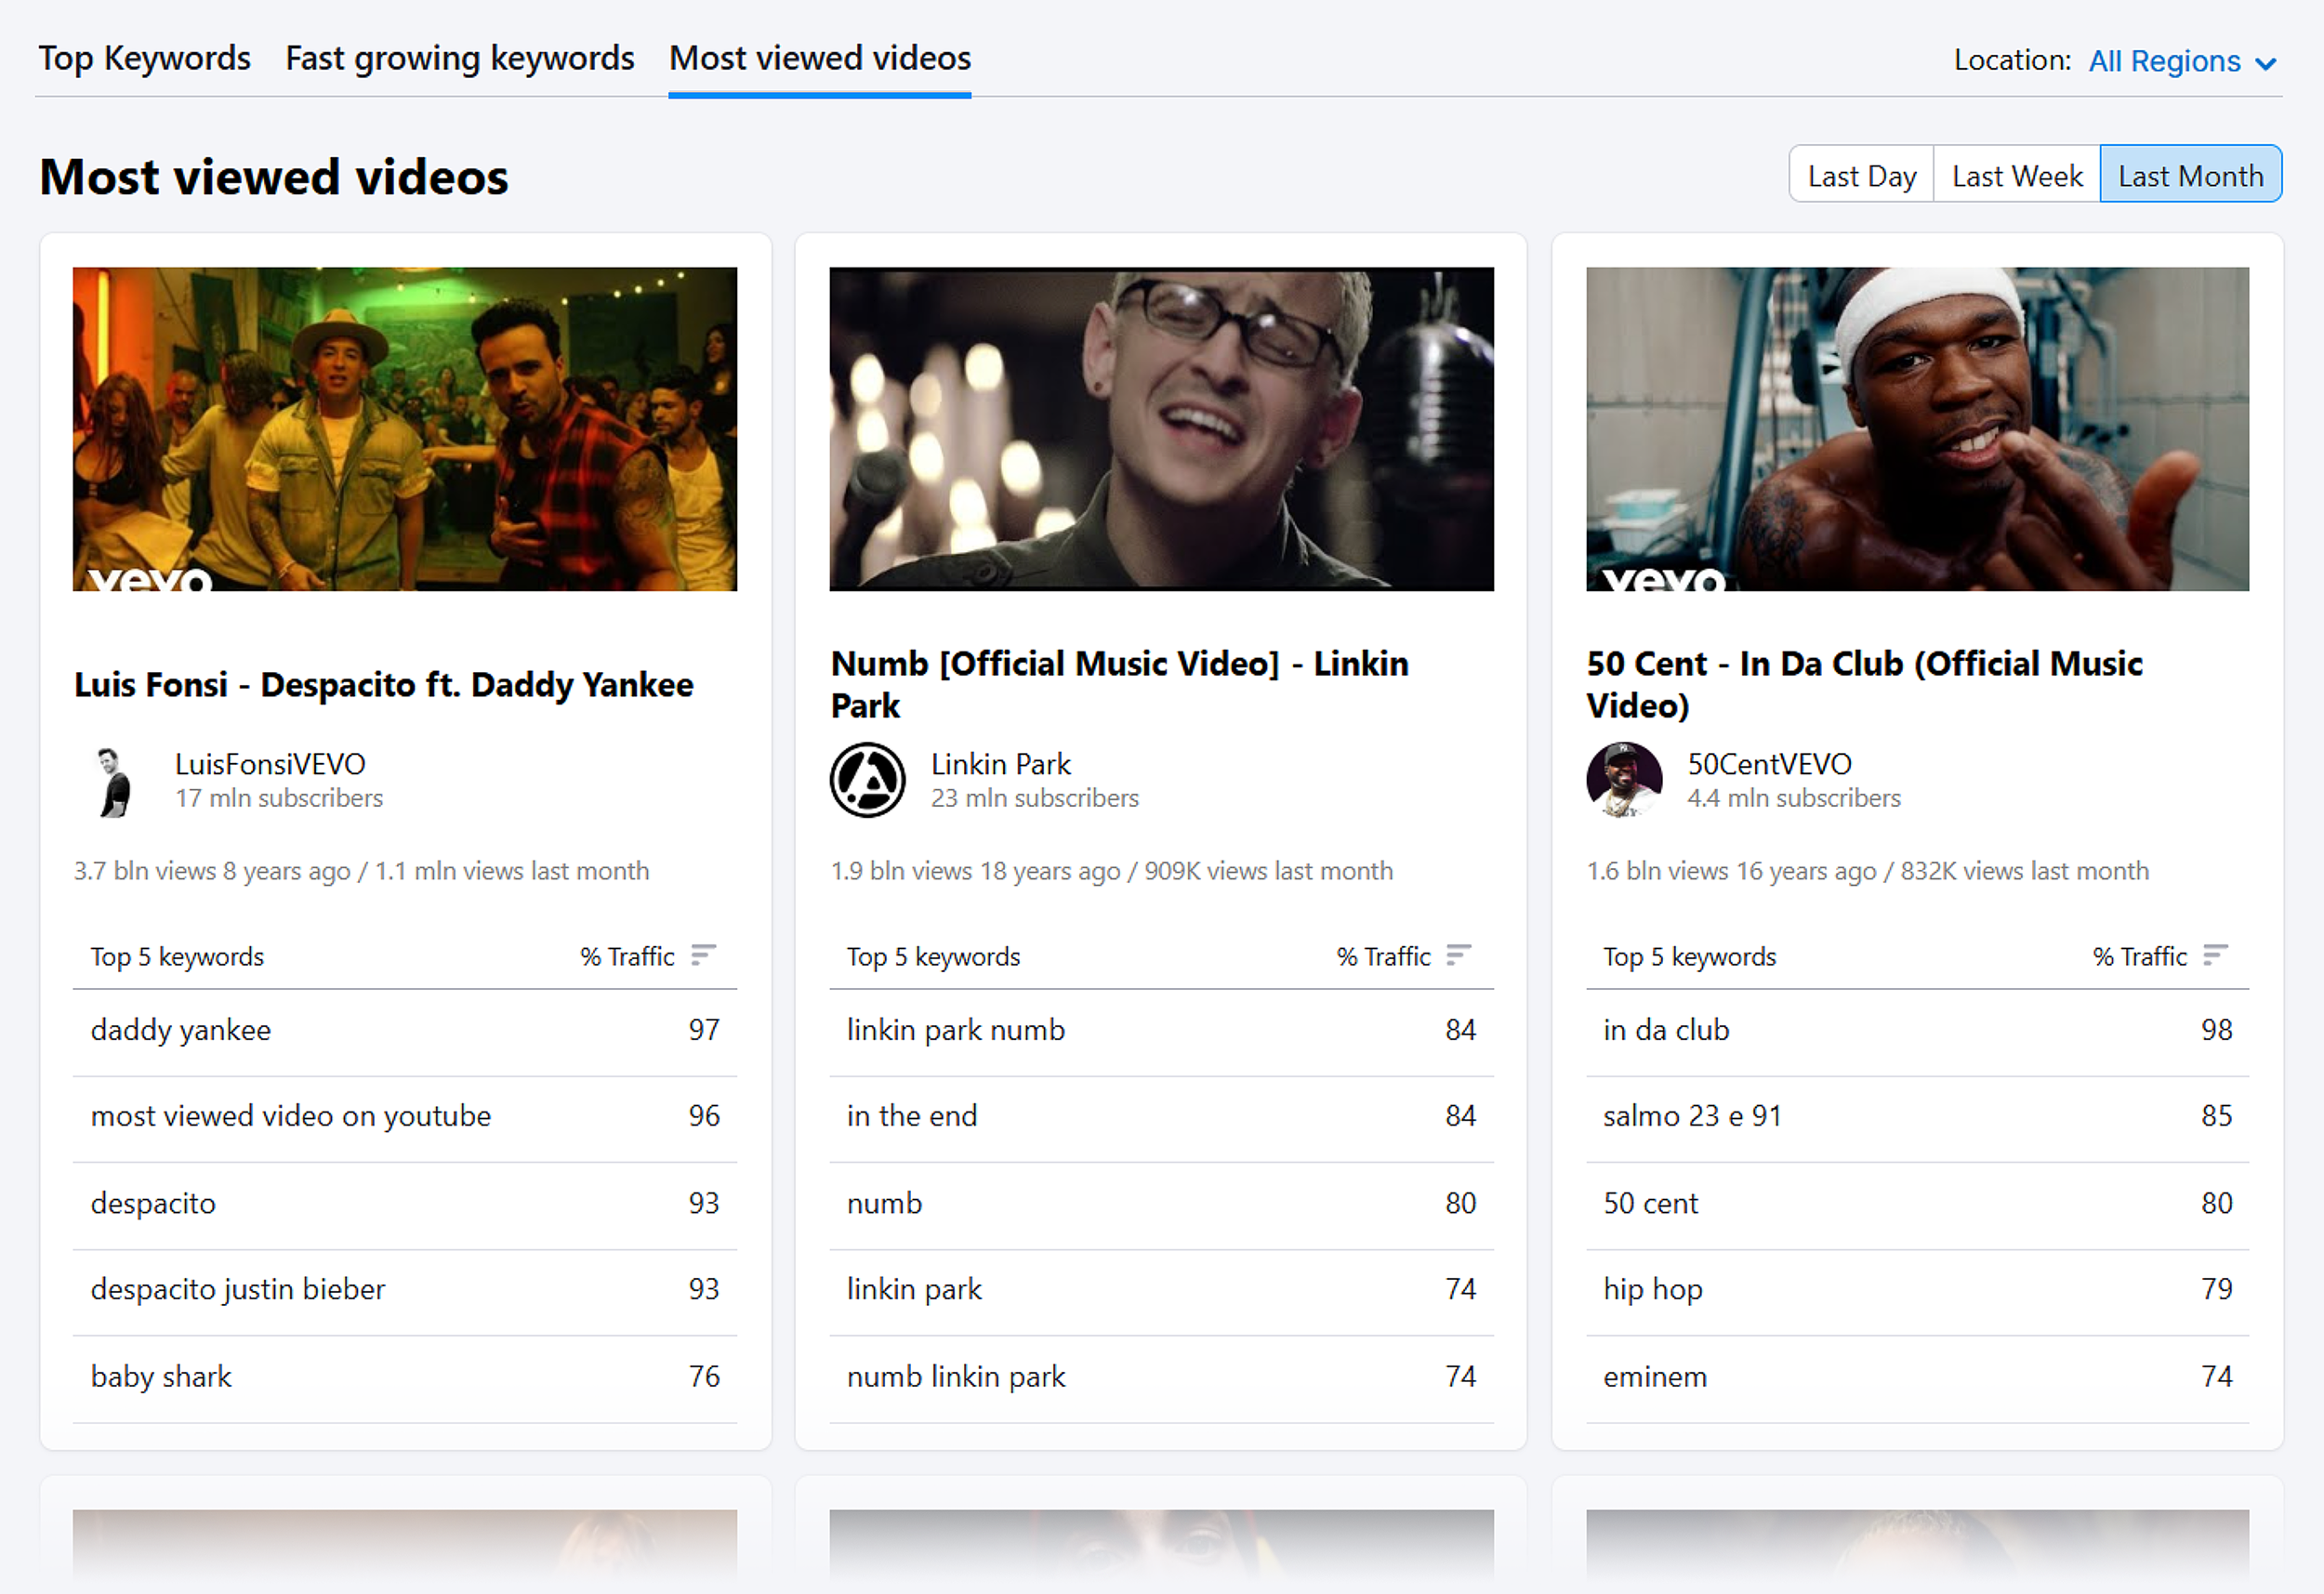Viewport: 2324px width, 1594px height.
Task: Open LuisFonsiVEVO channel avatar
Action: tap(112, 781)
